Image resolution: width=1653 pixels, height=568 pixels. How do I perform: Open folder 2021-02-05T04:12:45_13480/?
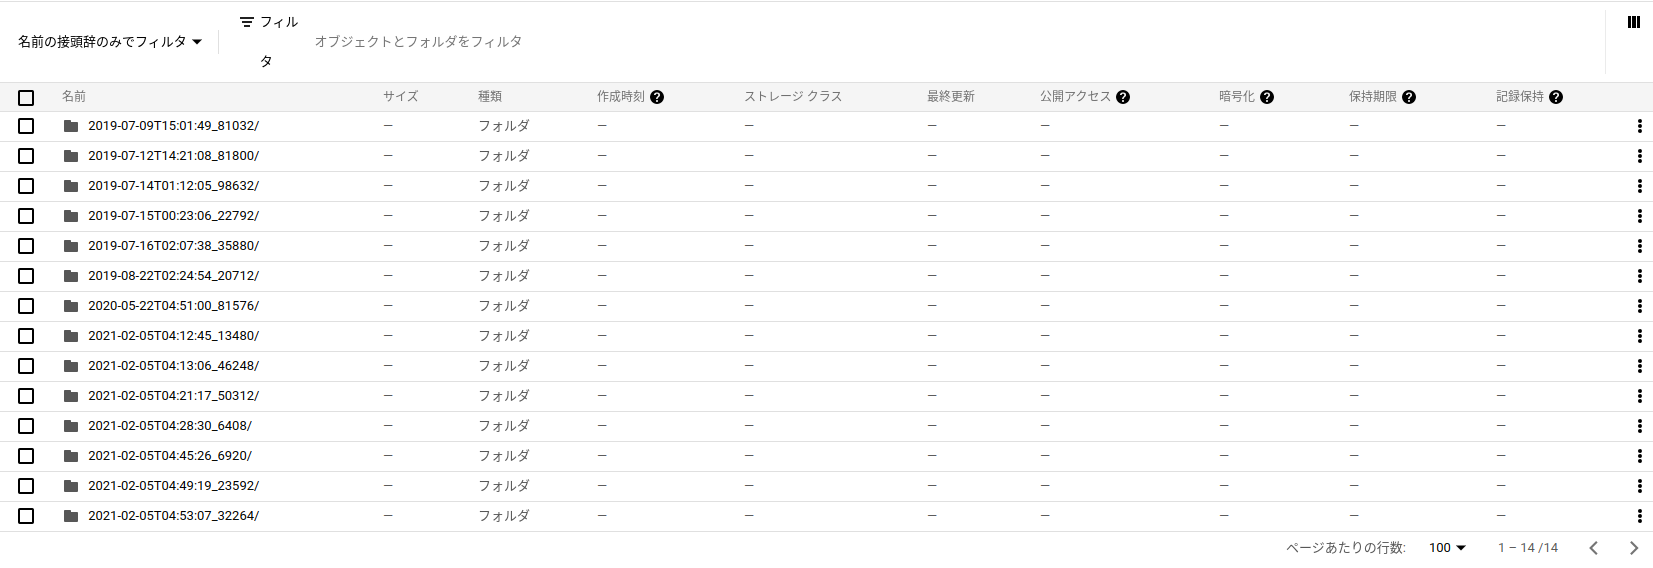tap(173, 336)
